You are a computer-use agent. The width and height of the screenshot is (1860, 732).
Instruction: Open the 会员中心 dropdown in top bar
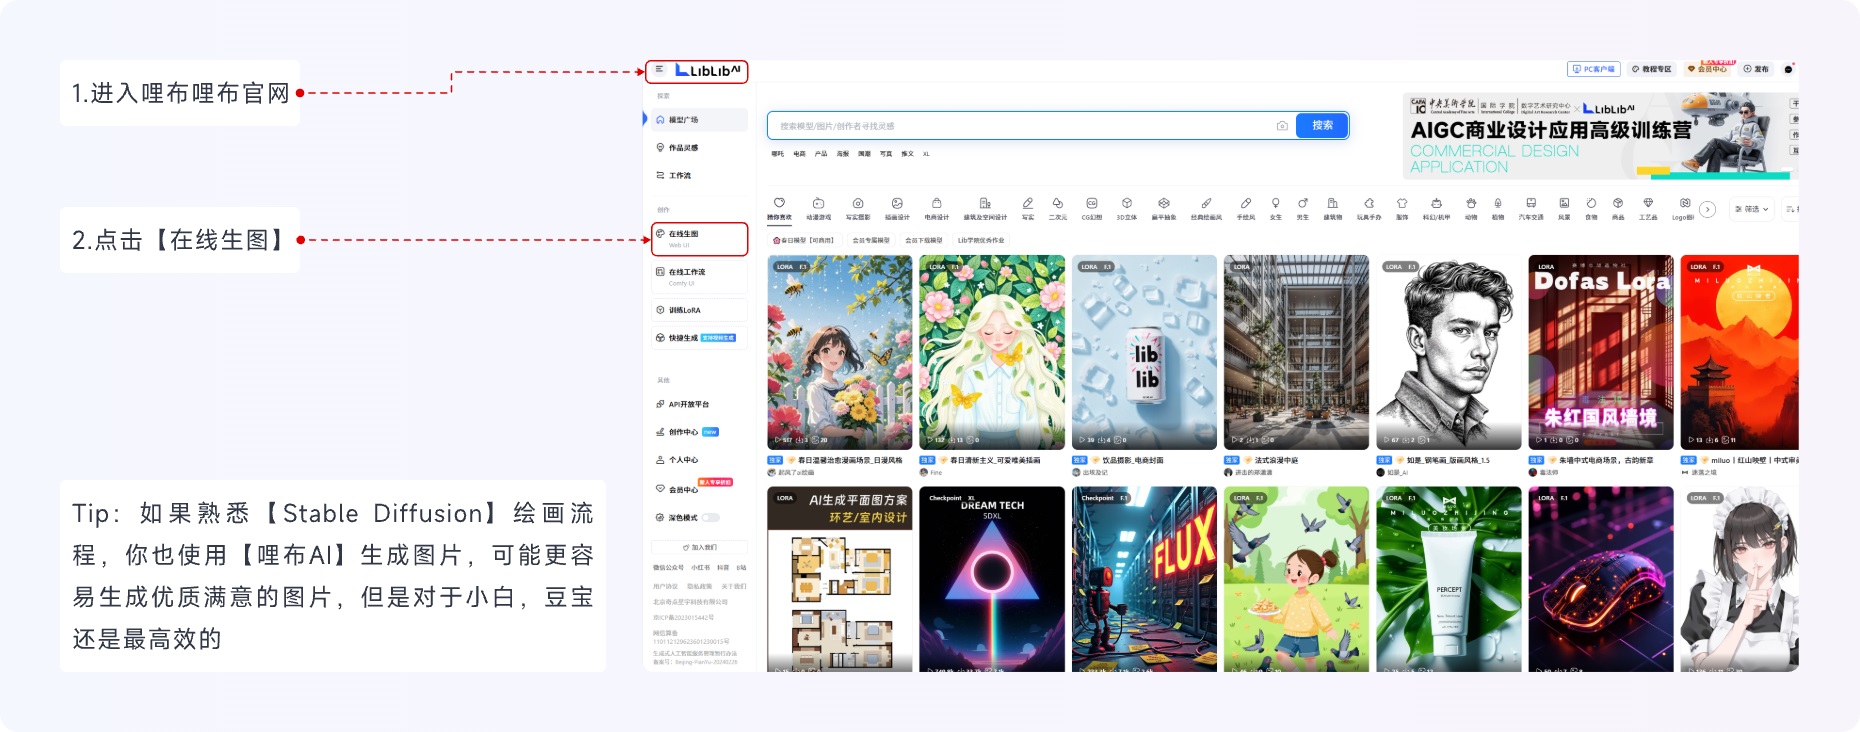(1708, 69)
